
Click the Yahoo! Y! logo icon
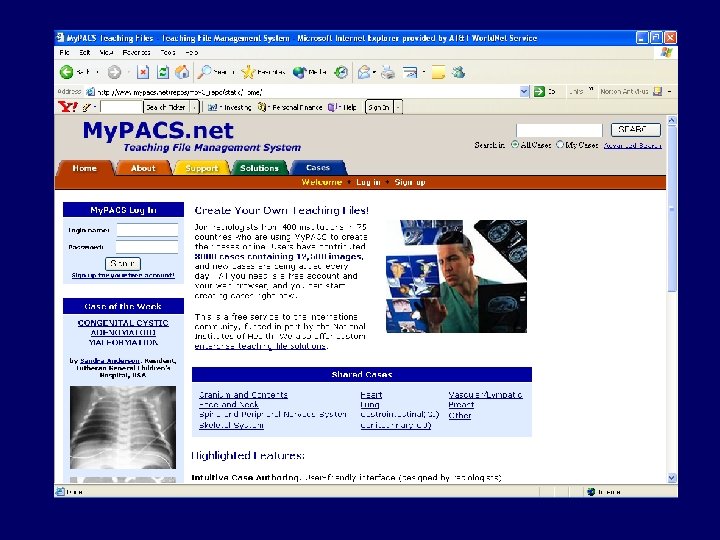[x=68, y=107]
